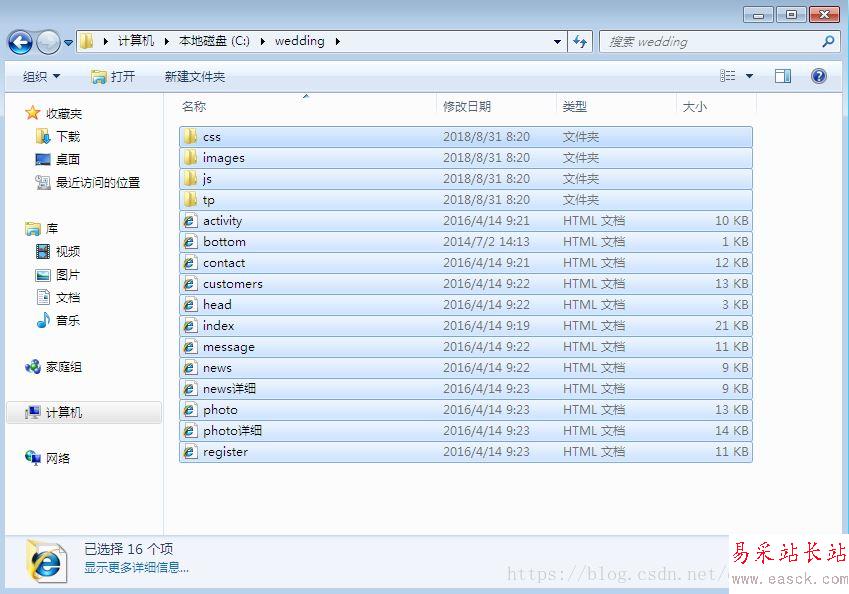Click the file name text 'customers'
This screenshot has height=594, width=849.
click(233, 284)
